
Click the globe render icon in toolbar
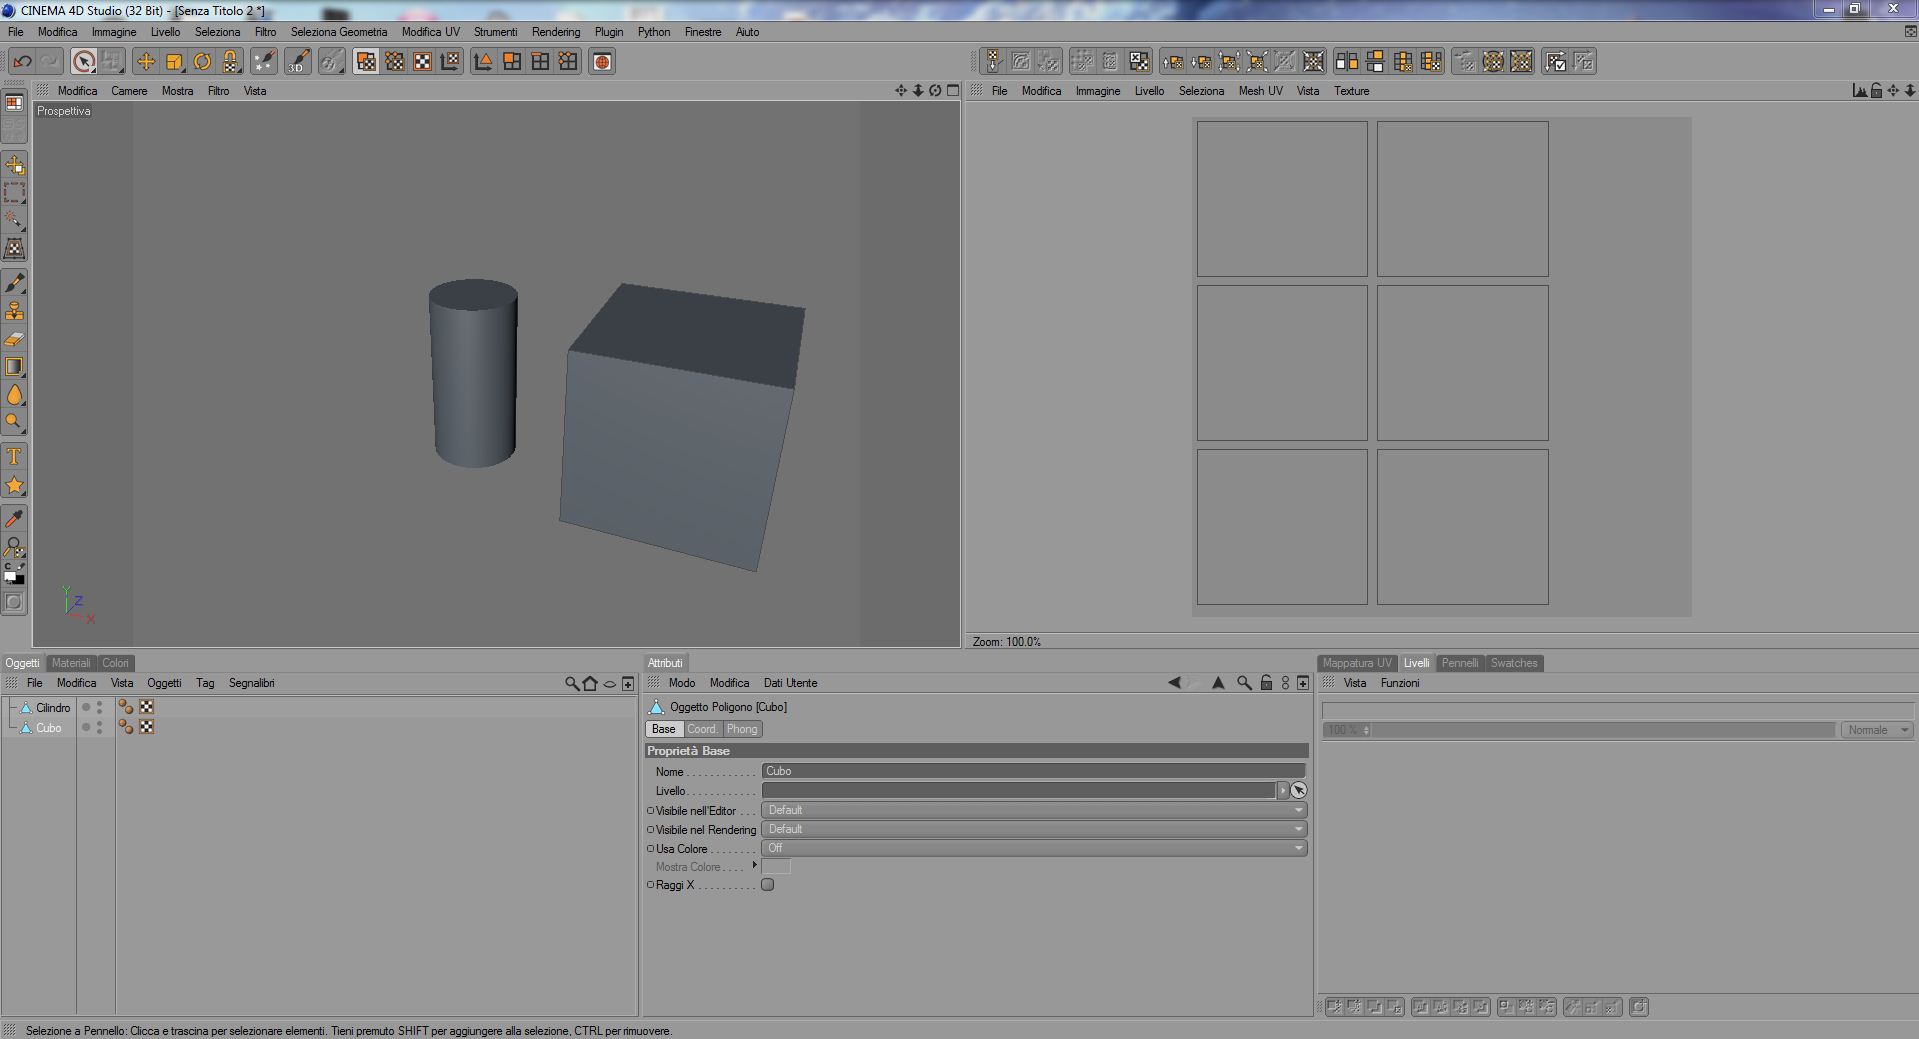(x=602, y=62)
